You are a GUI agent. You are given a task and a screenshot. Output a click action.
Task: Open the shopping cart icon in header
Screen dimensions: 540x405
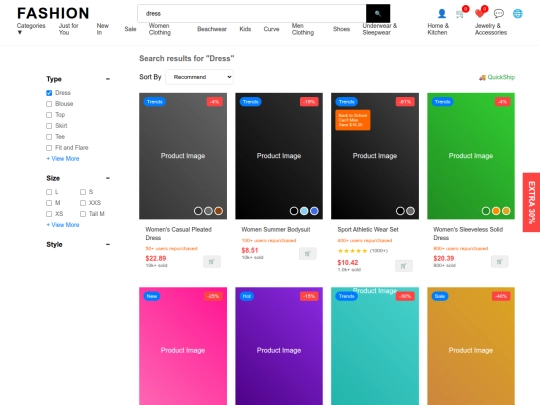[459, 14]
